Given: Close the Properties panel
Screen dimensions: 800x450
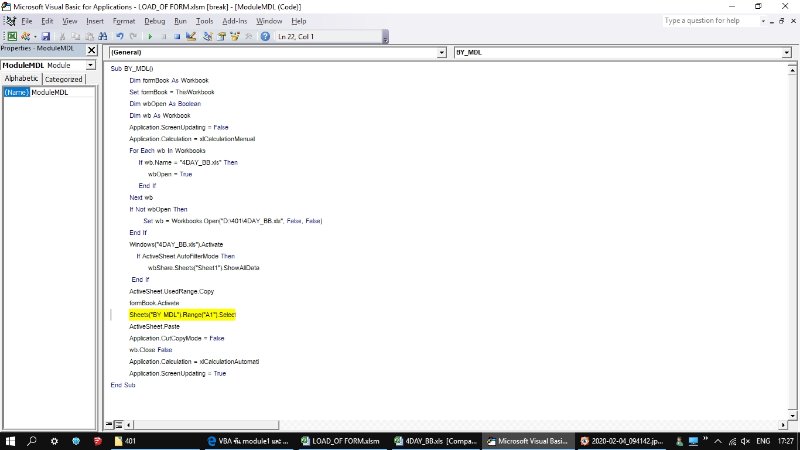Looking at the screenshot, I should pos(92,48).
